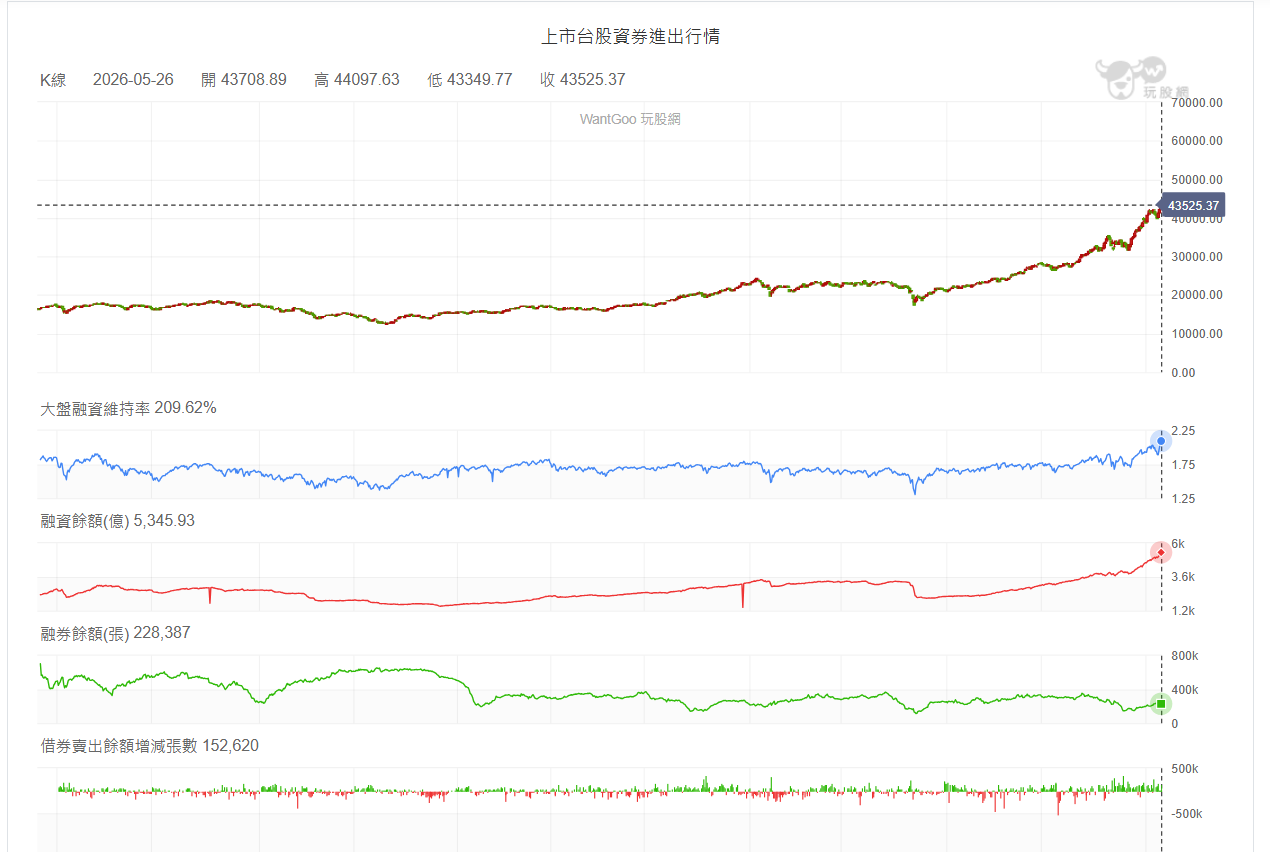Click the 400k axis label

pos(1184,690)
